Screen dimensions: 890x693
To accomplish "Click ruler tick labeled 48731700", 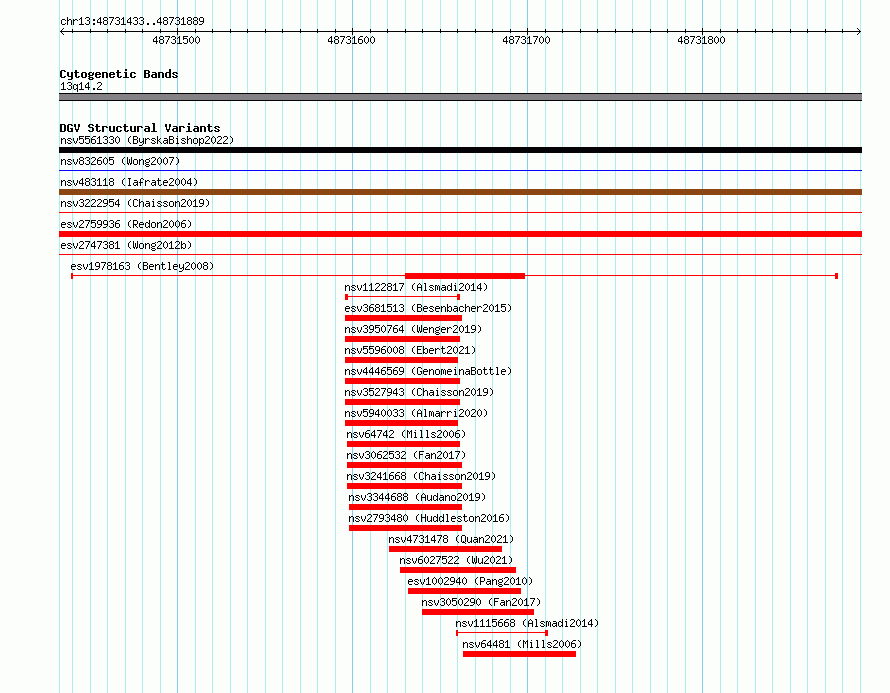I will [x=526, y=40].
